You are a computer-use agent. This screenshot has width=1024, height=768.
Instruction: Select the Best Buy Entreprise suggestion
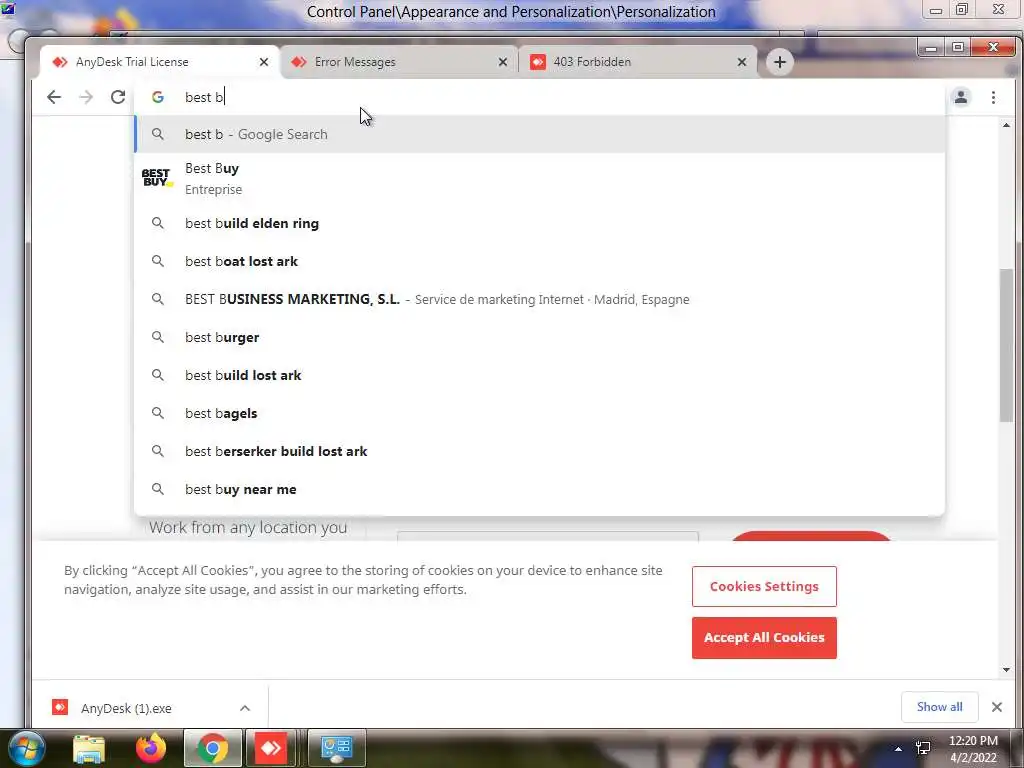pyautogui.click(x=539, y=178)
